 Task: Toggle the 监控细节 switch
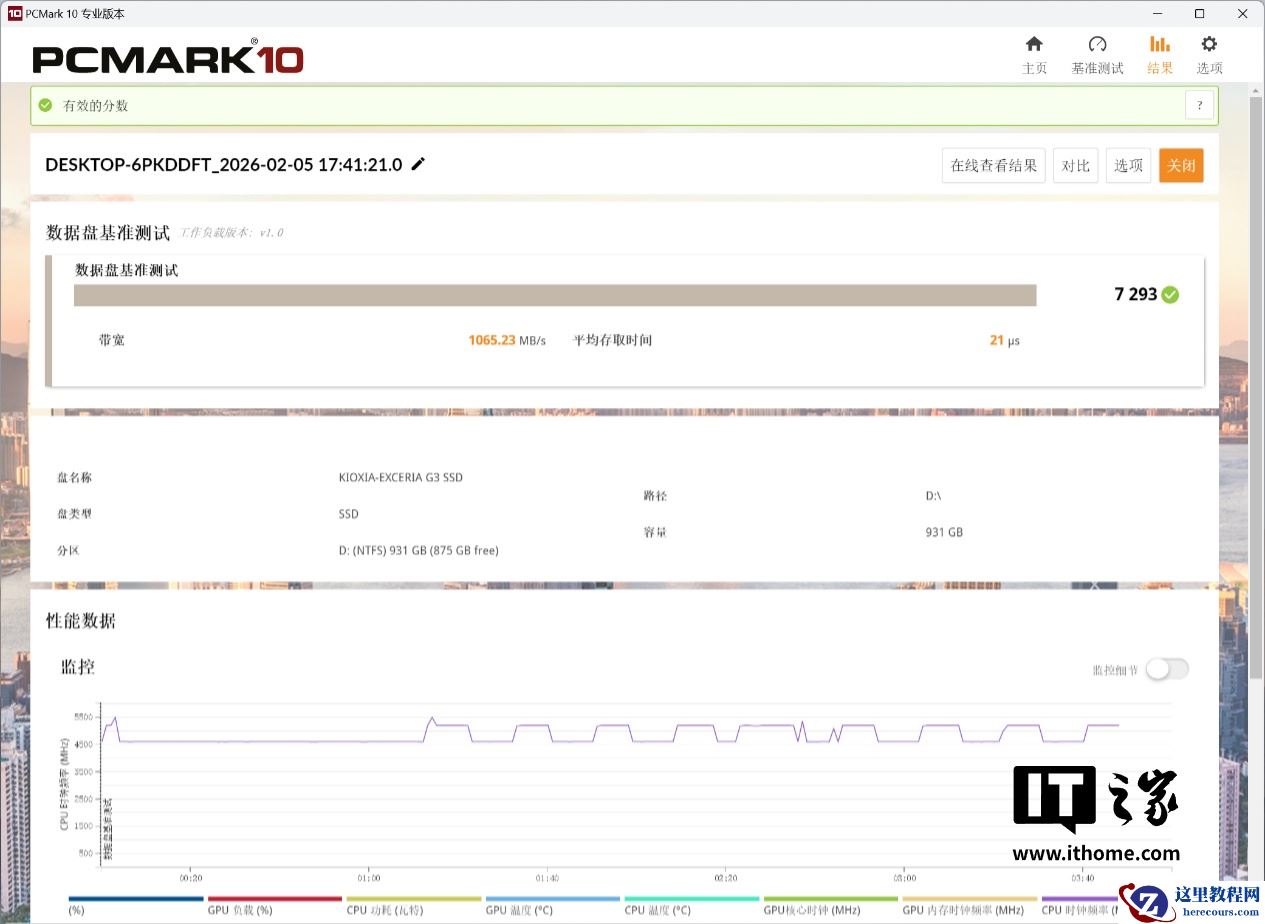tap(1167, 669)
